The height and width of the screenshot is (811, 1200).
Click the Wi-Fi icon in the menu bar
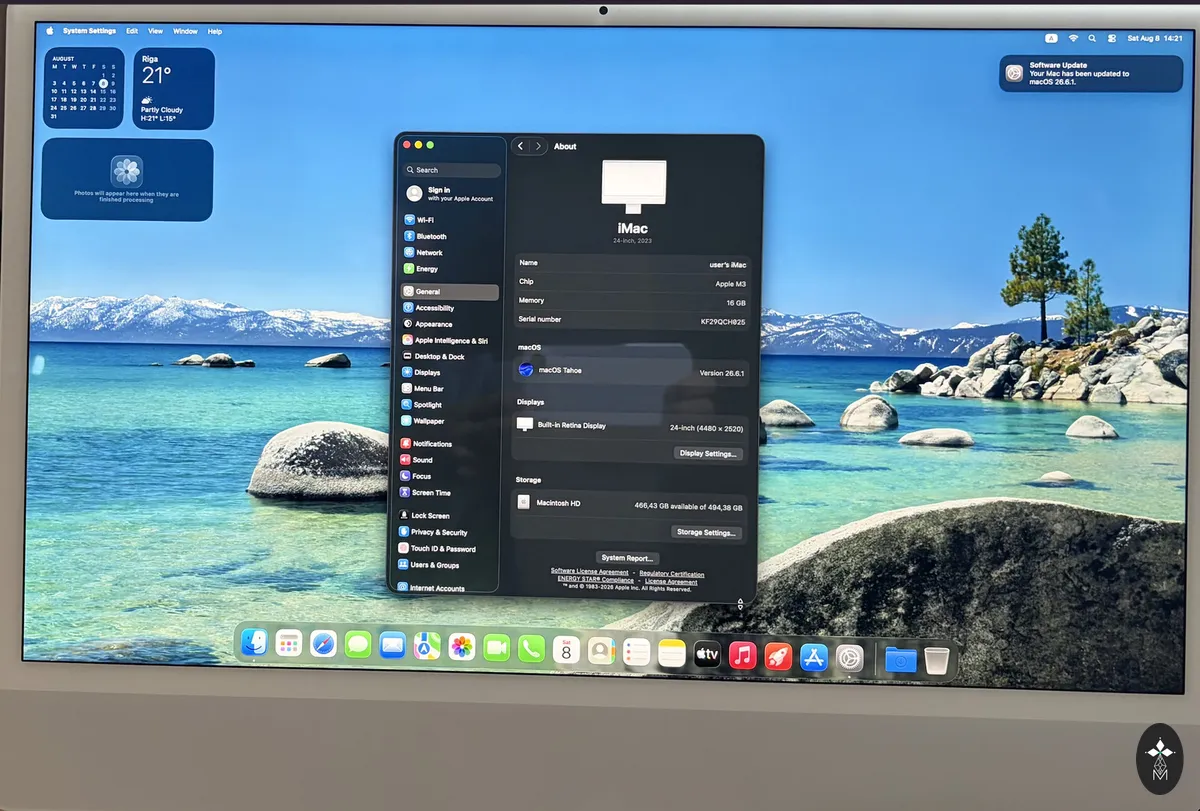click(1073, 38)
